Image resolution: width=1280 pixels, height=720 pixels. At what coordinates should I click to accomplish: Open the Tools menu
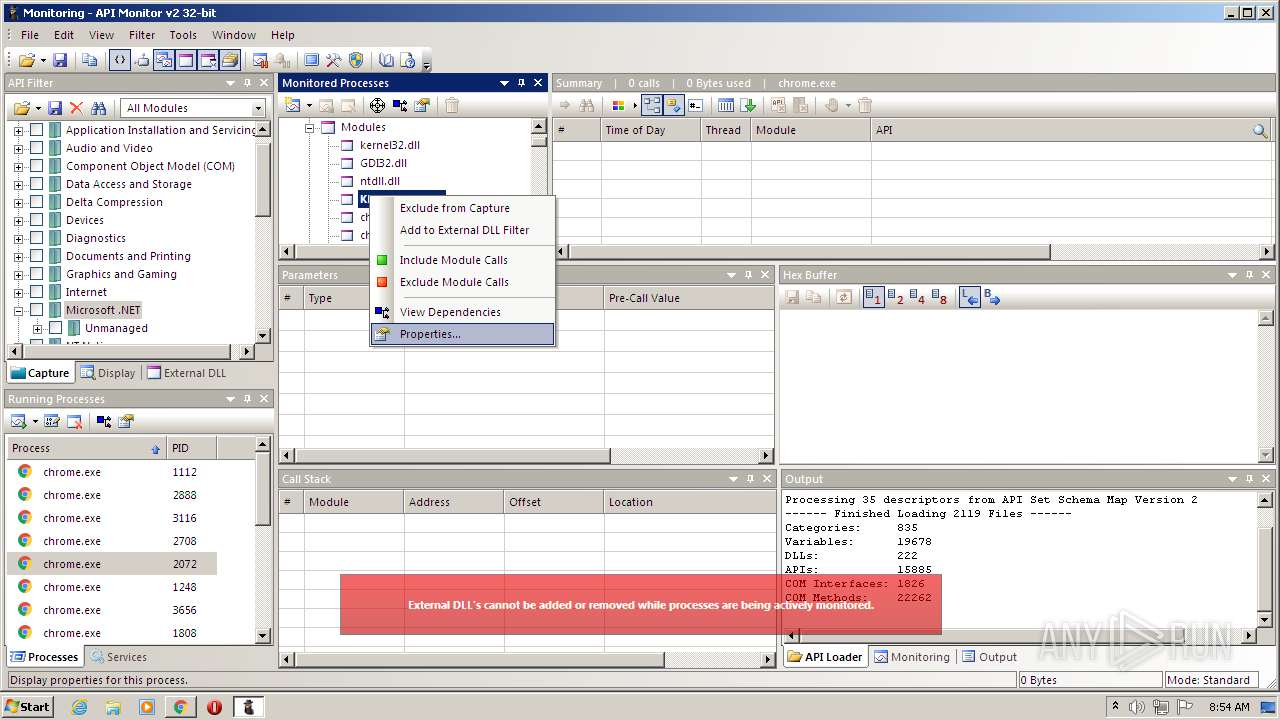pyautogui.click(x=183, y=35)
